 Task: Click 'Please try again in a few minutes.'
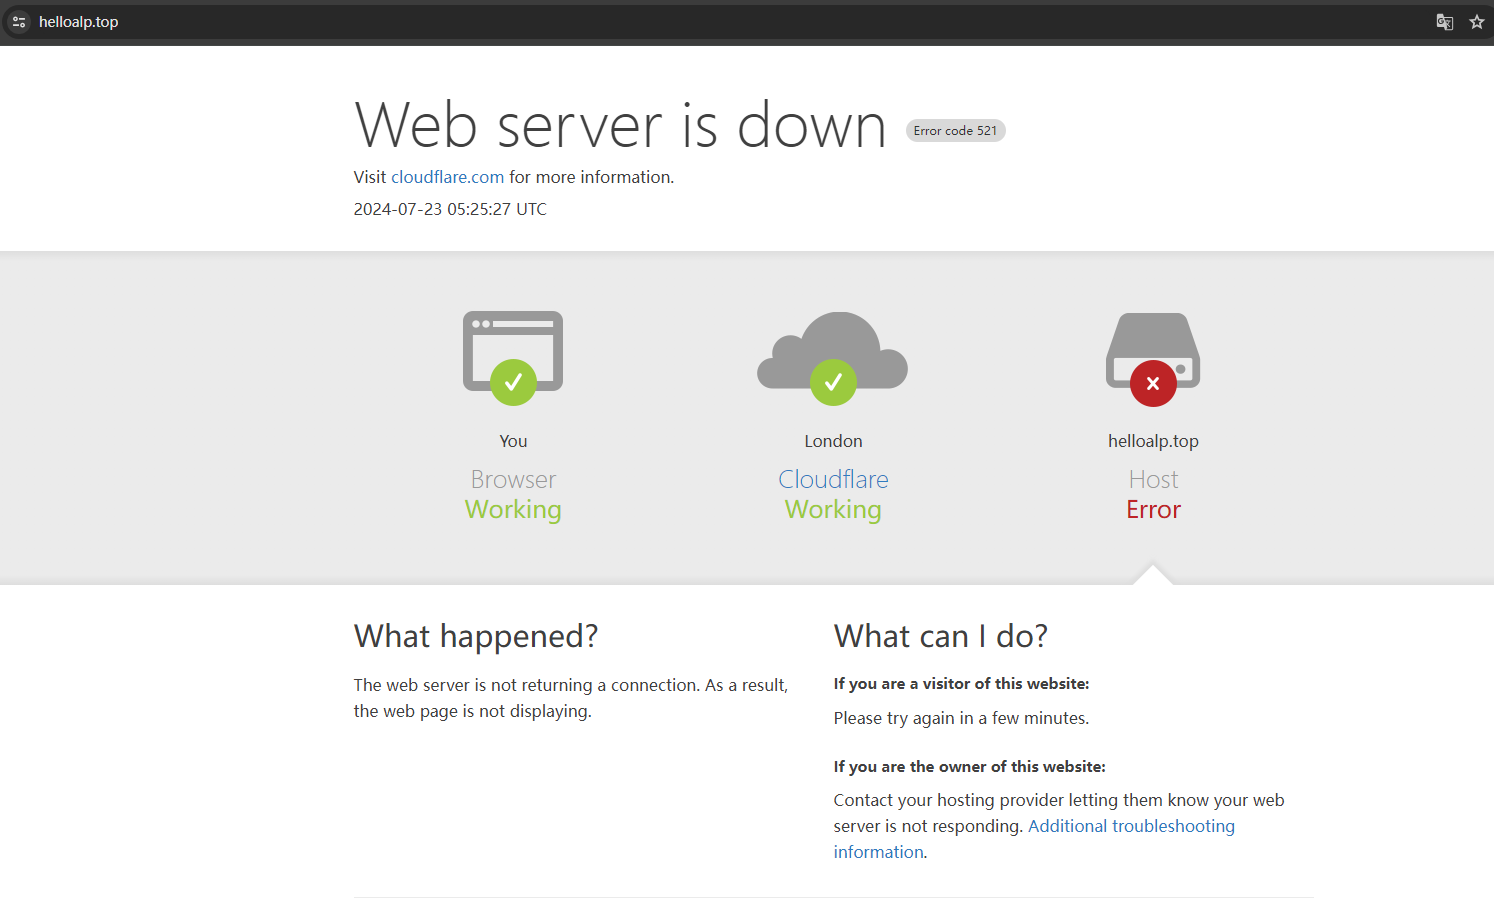pyautogui.click(x=961, y=718)
